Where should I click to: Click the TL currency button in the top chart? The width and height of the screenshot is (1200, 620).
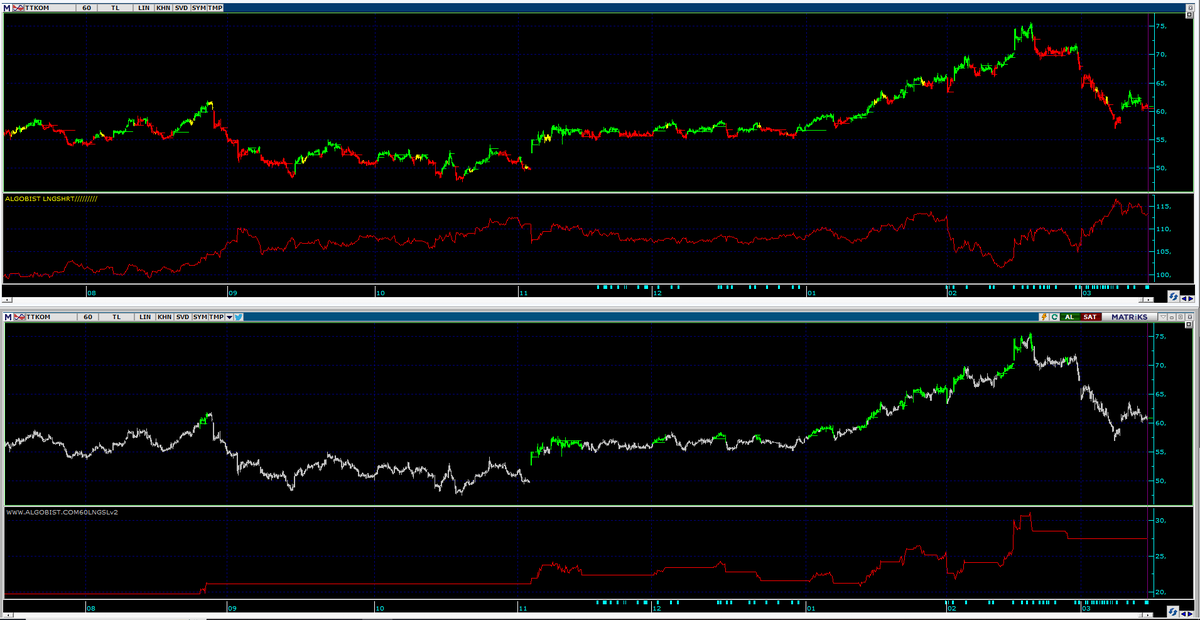click(115, 8)
